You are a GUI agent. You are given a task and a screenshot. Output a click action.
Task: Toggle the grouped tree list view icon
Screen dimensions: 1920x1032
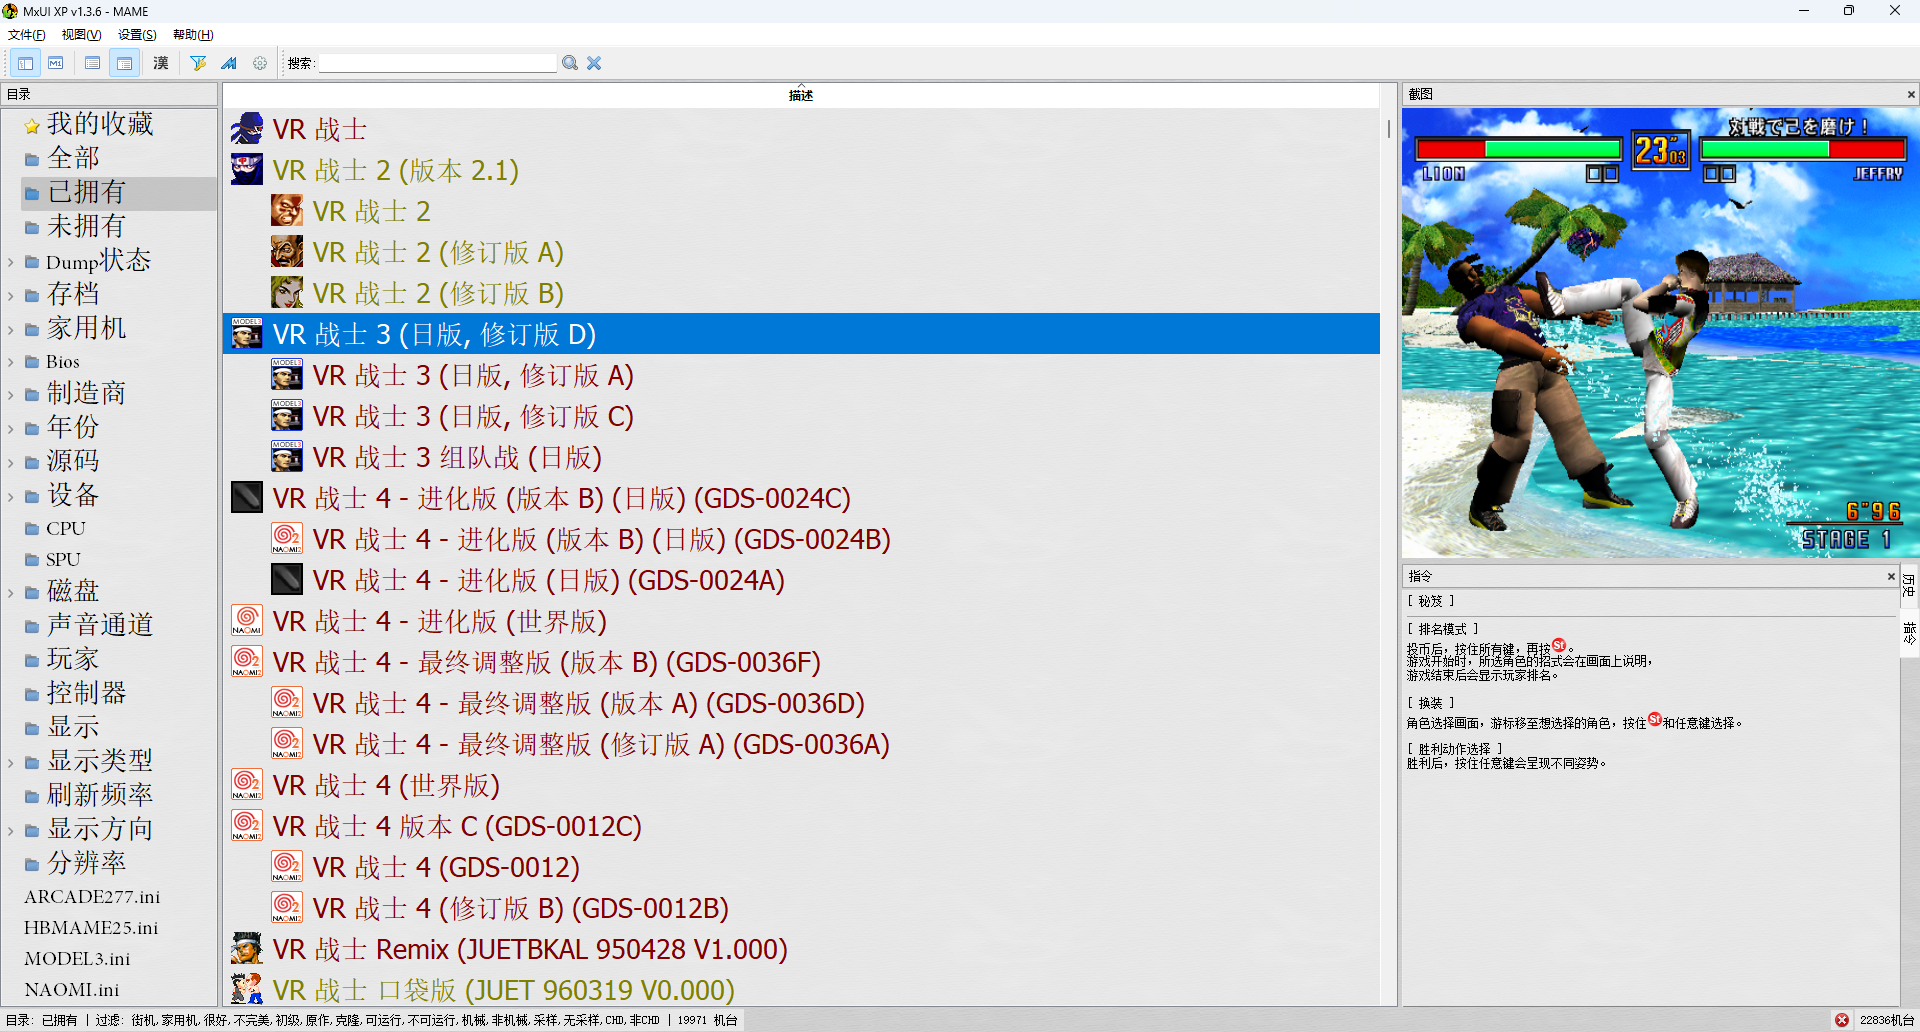click(124, 63)
